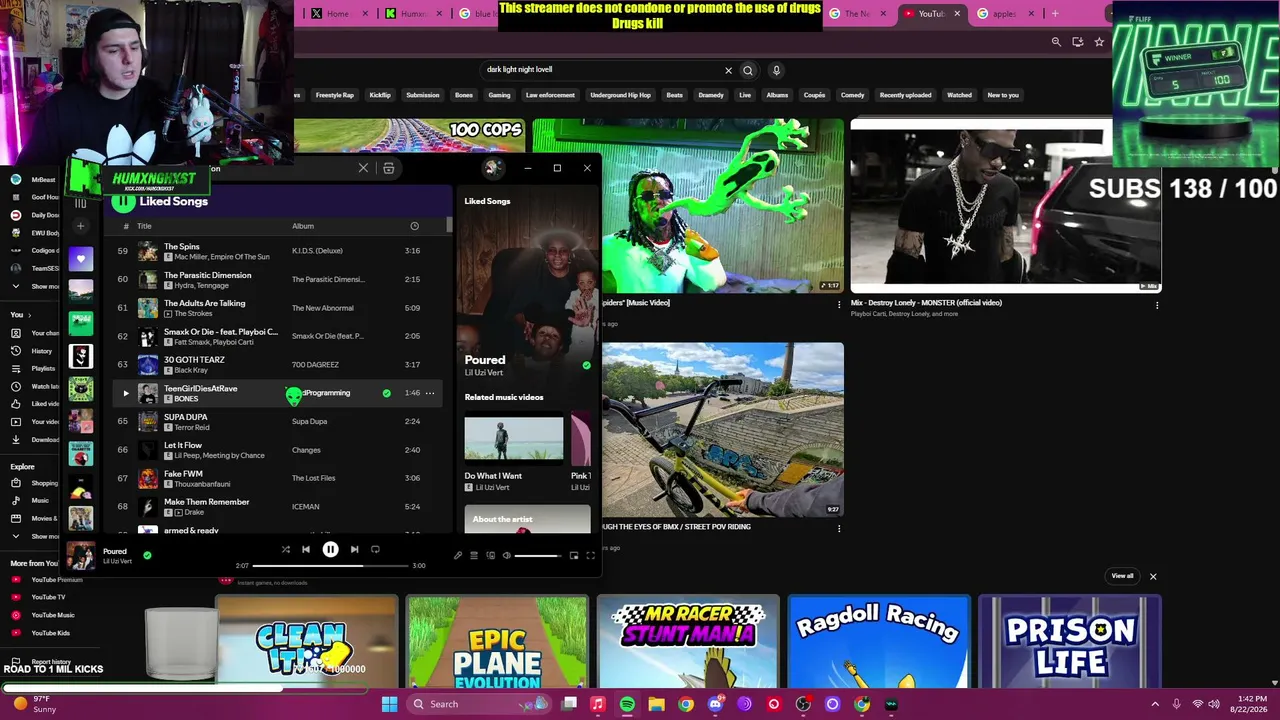This screenshot has width=1280, height=720.
Task: Select the Freestyle Rap filter chip
Action: tap(335, 95)
